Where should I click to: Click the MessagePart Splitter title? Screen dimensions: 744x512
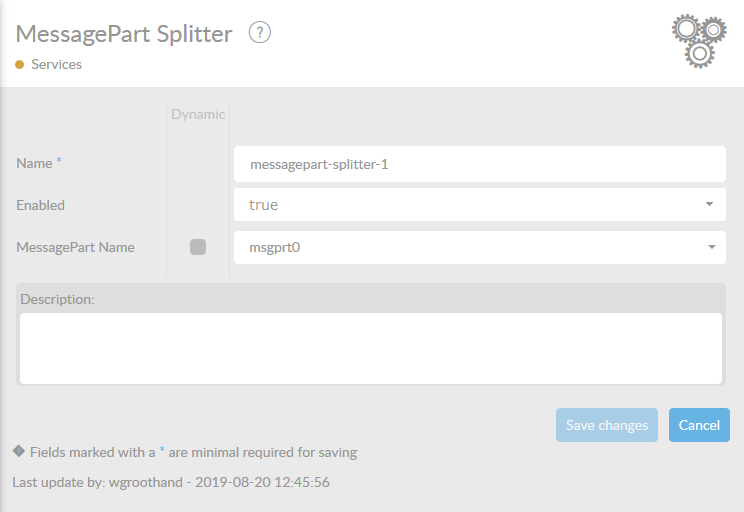(124, 34)
